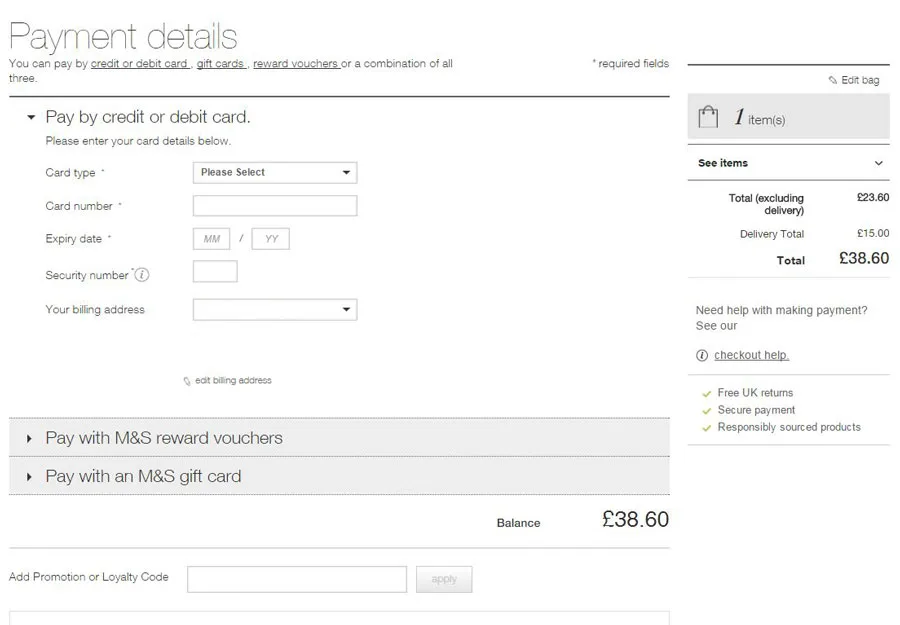Viewport: 900px width, 625px height.
Task: Follow the gift cards link
Action: 220,64
